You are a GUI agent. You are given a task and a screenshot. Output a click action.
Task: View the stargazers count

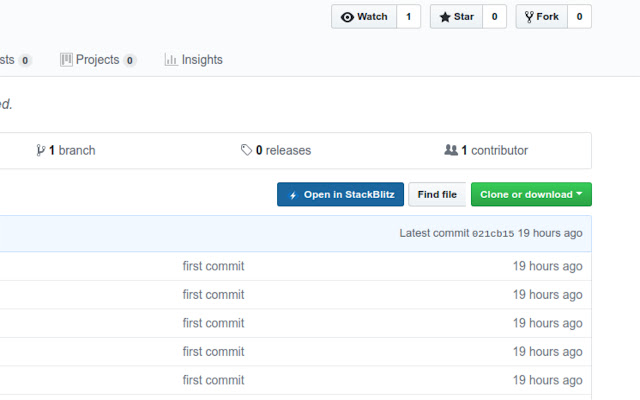(494, 17)
